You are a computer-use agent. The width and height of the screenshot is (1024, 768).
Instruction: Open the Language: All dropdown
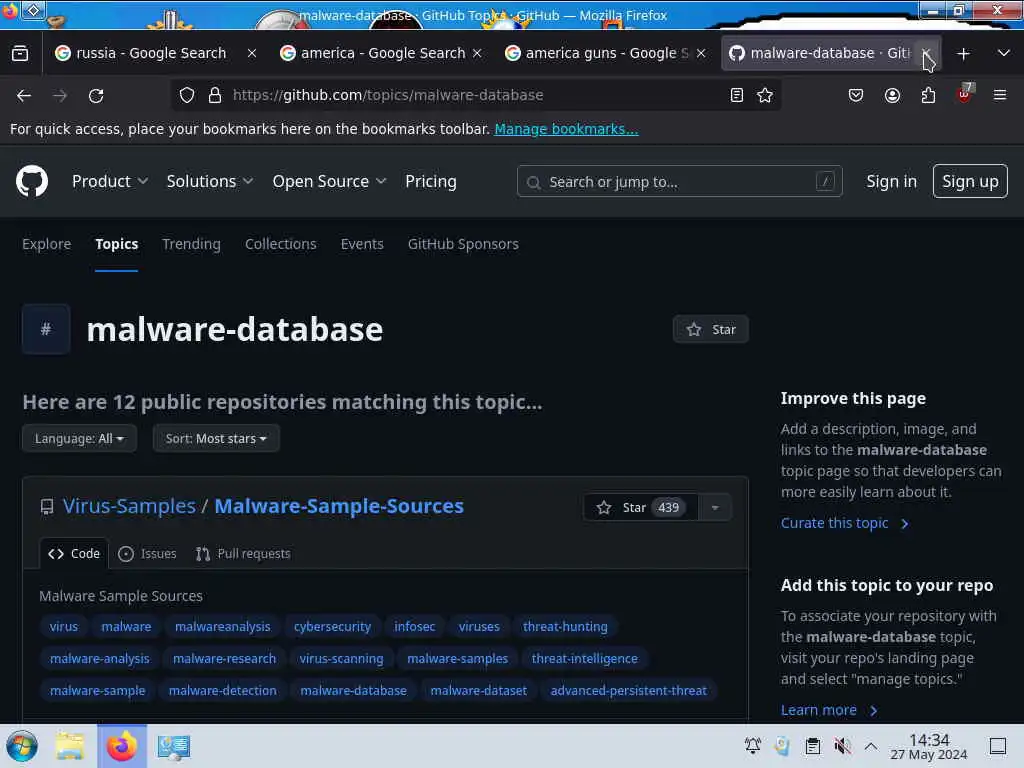pyautogui.click(x=79, y=438)
